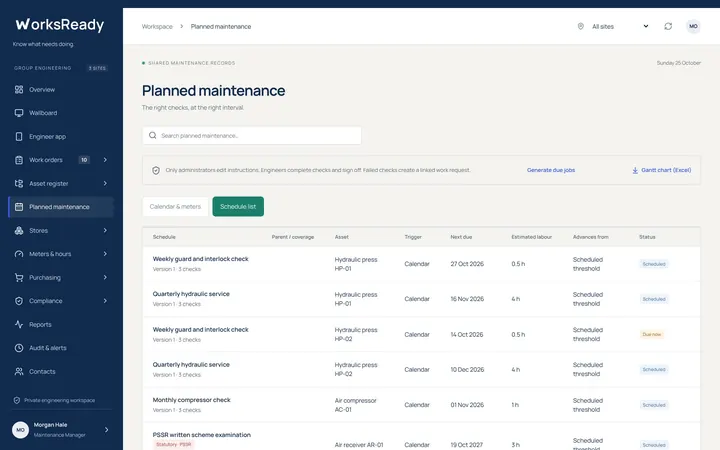Click the Purchasing cart icon
720x450 pixels.
click(x=19, y=277)
